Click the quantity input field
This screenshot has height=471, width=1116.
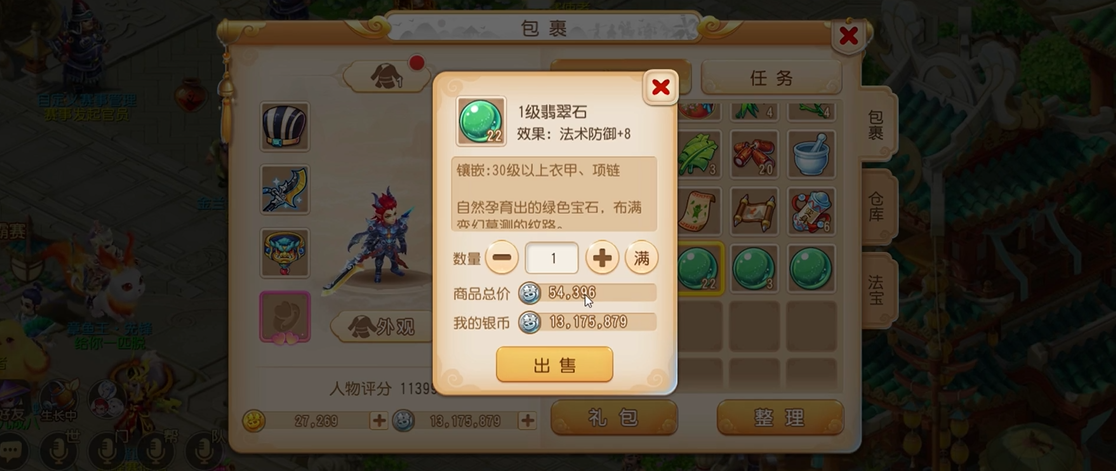tap(552, 258)
